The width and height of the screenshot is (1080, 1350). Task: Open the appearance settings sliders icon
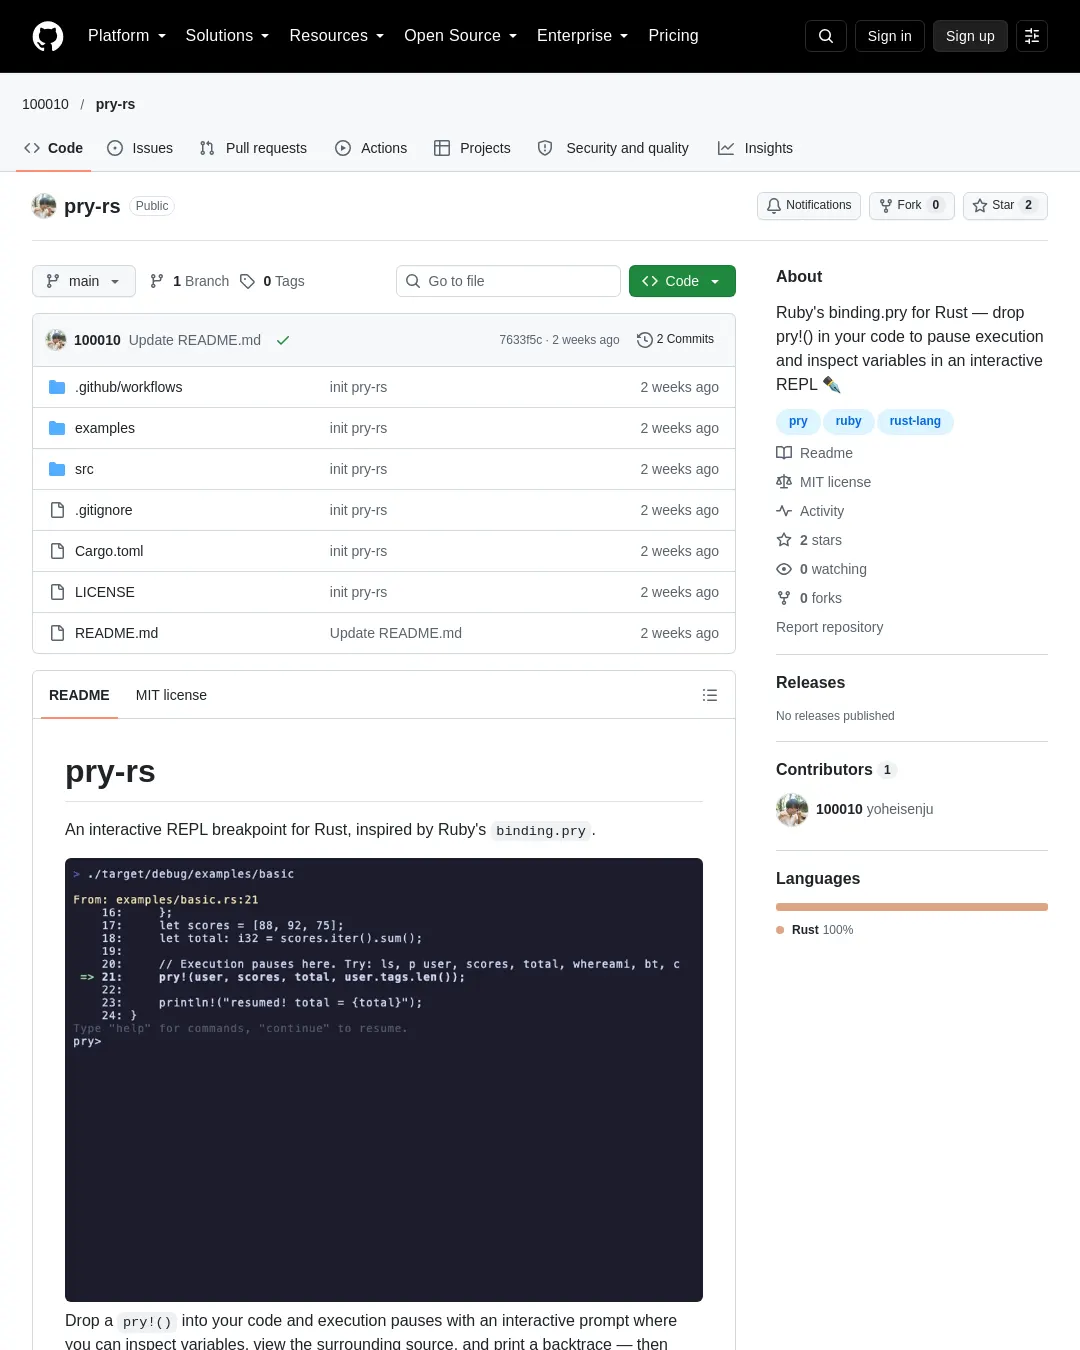tap(1032, 36)
